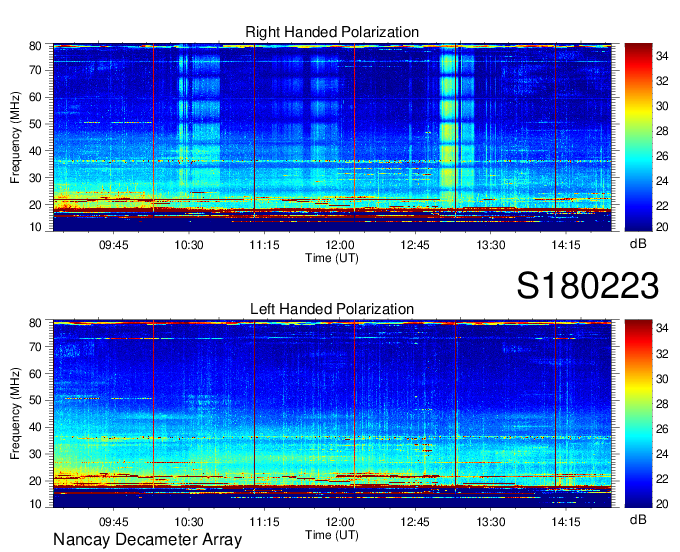Click the 12:00 tick of Left Handed plot
The height and width of the screenshot is (552, 680).
(x=340, y=522)
